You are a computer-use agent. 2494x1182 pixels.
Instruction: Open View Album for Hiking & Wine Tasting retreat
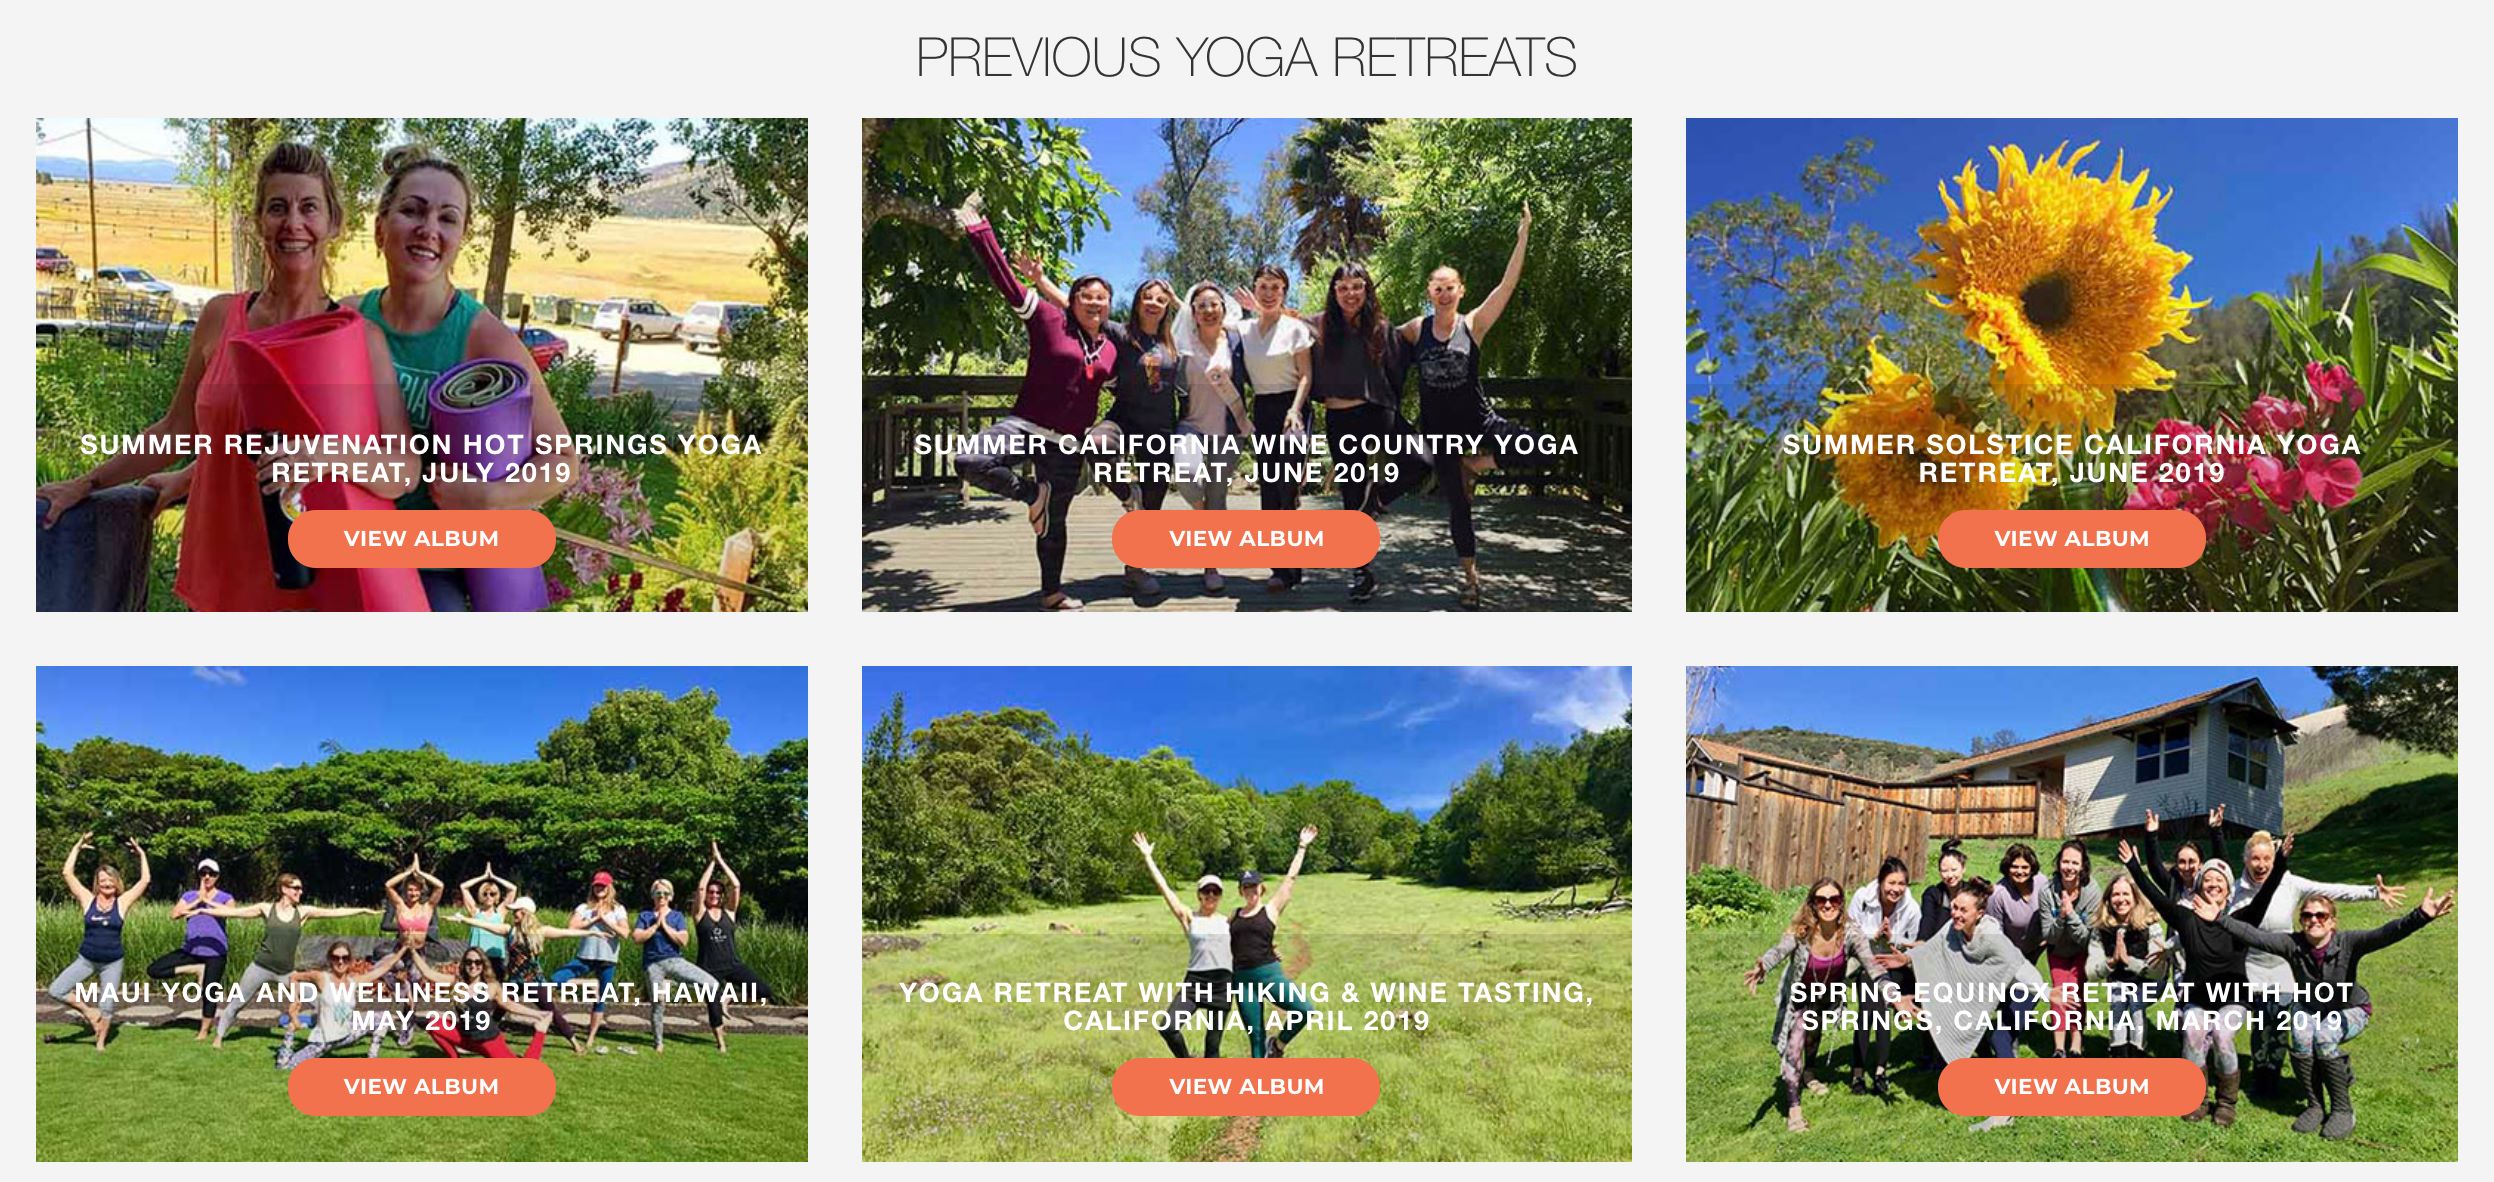point(1246,1087)
